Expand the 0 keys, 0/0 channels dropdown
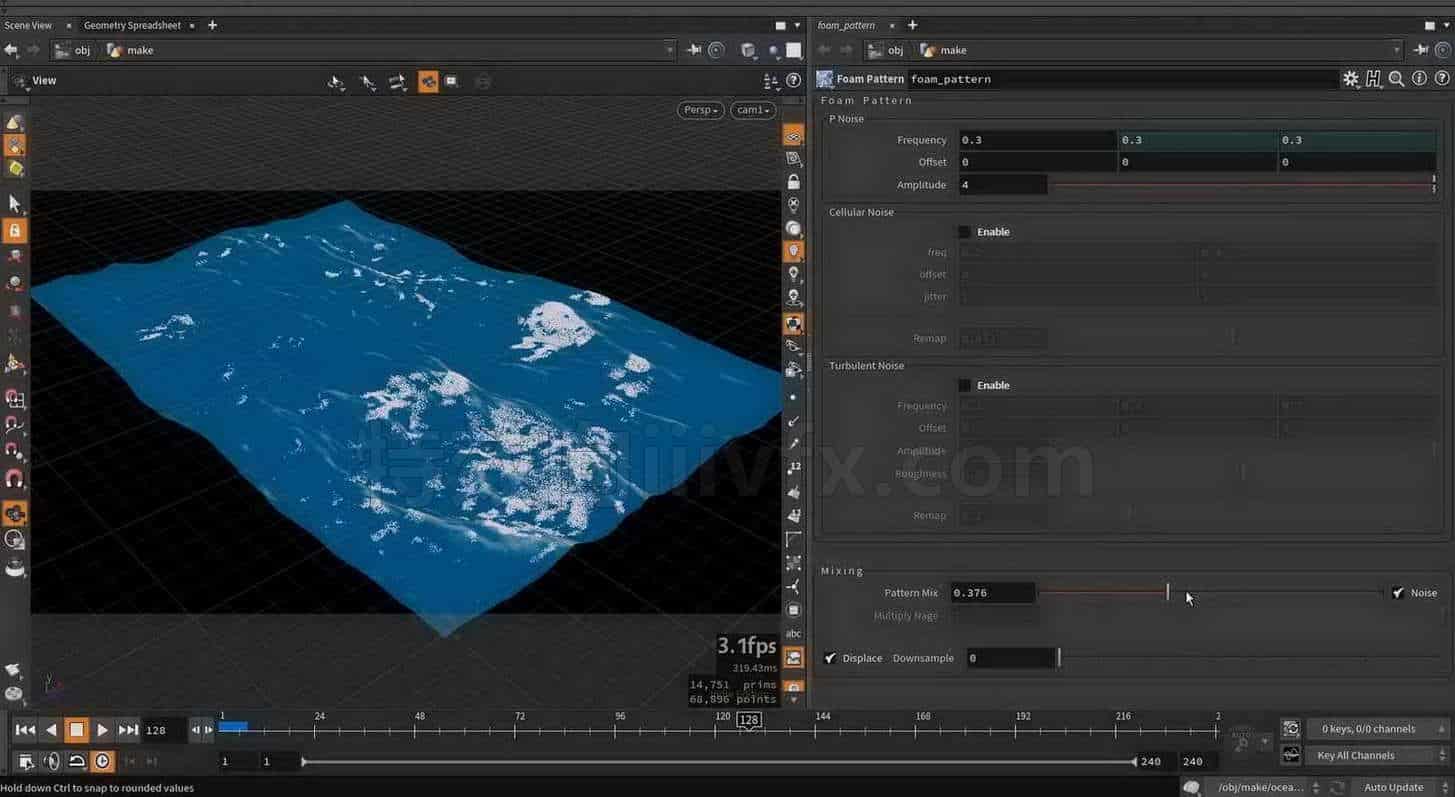Viewport: 1455px width, 797px height. pos(1376,729)
